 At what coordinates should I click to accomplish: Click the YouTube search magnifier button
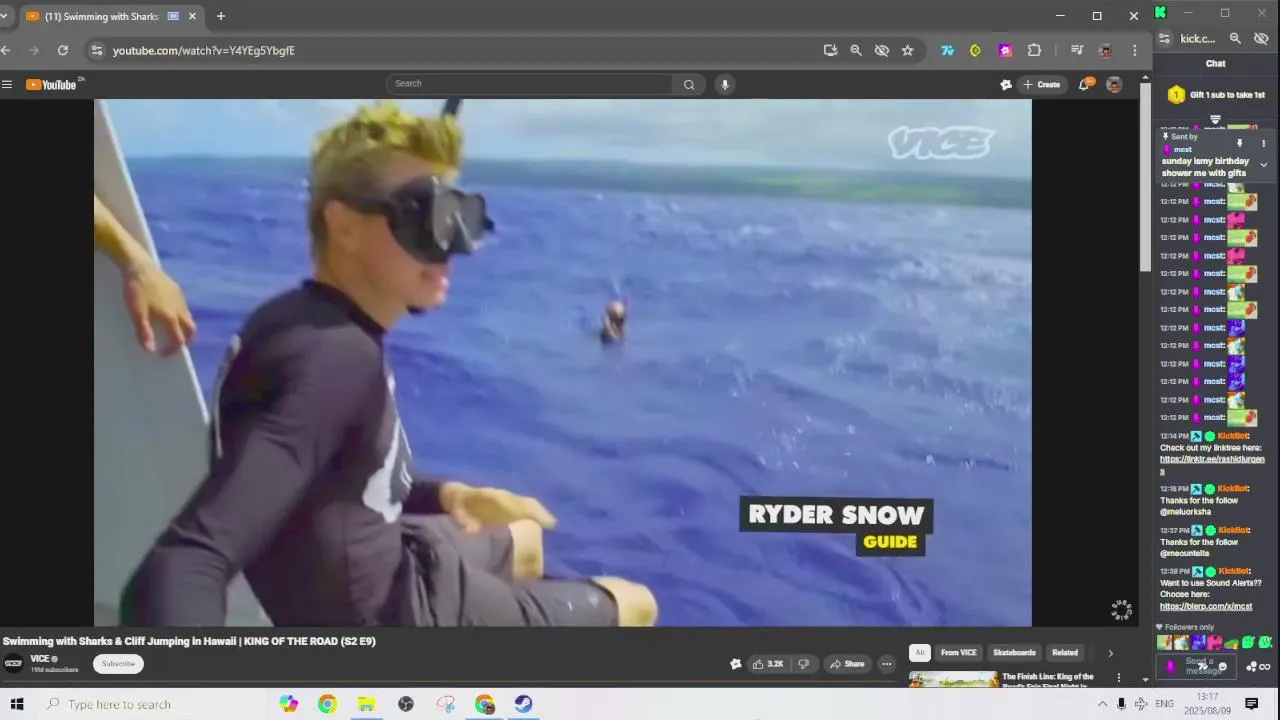[x=689, y=85]
